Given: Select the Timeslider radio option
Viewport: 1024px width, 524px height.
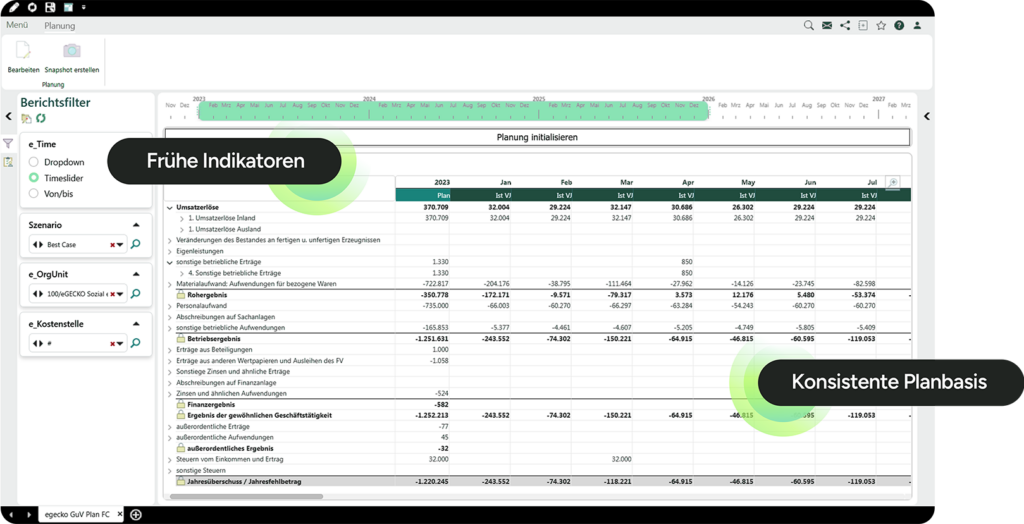Looking at the screenshot, I should 34,178.
